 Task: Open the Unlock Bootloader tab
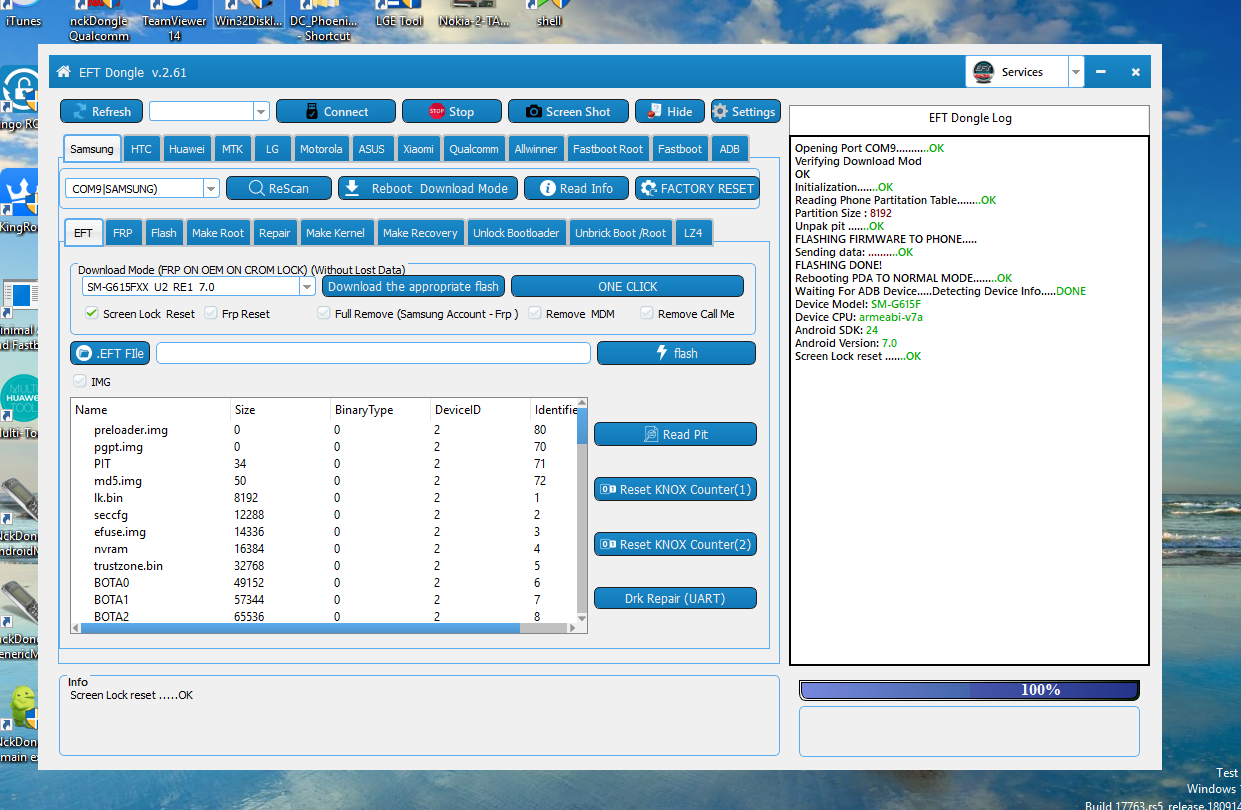pyautogui.click(x=516, y=233)
